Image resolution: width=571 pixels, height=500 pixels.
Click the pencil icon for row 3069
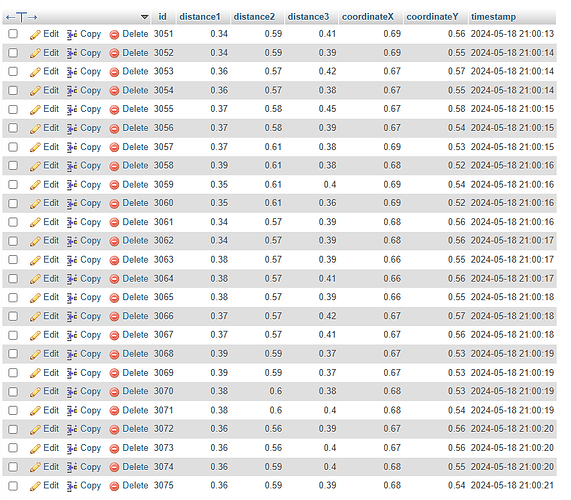coord(35,373)
